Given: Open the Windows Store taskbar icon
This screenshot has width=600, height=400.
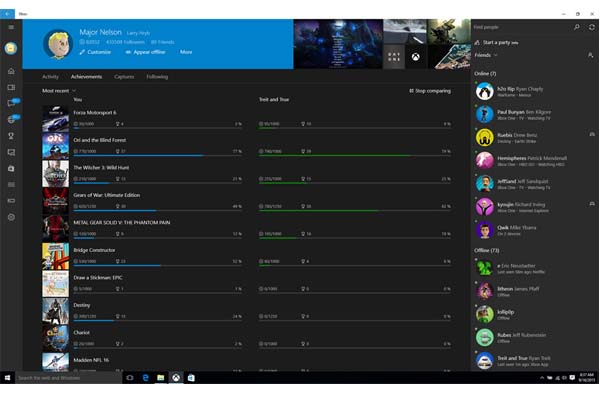Looking at the screenshot, I should [x=191, y=378].
